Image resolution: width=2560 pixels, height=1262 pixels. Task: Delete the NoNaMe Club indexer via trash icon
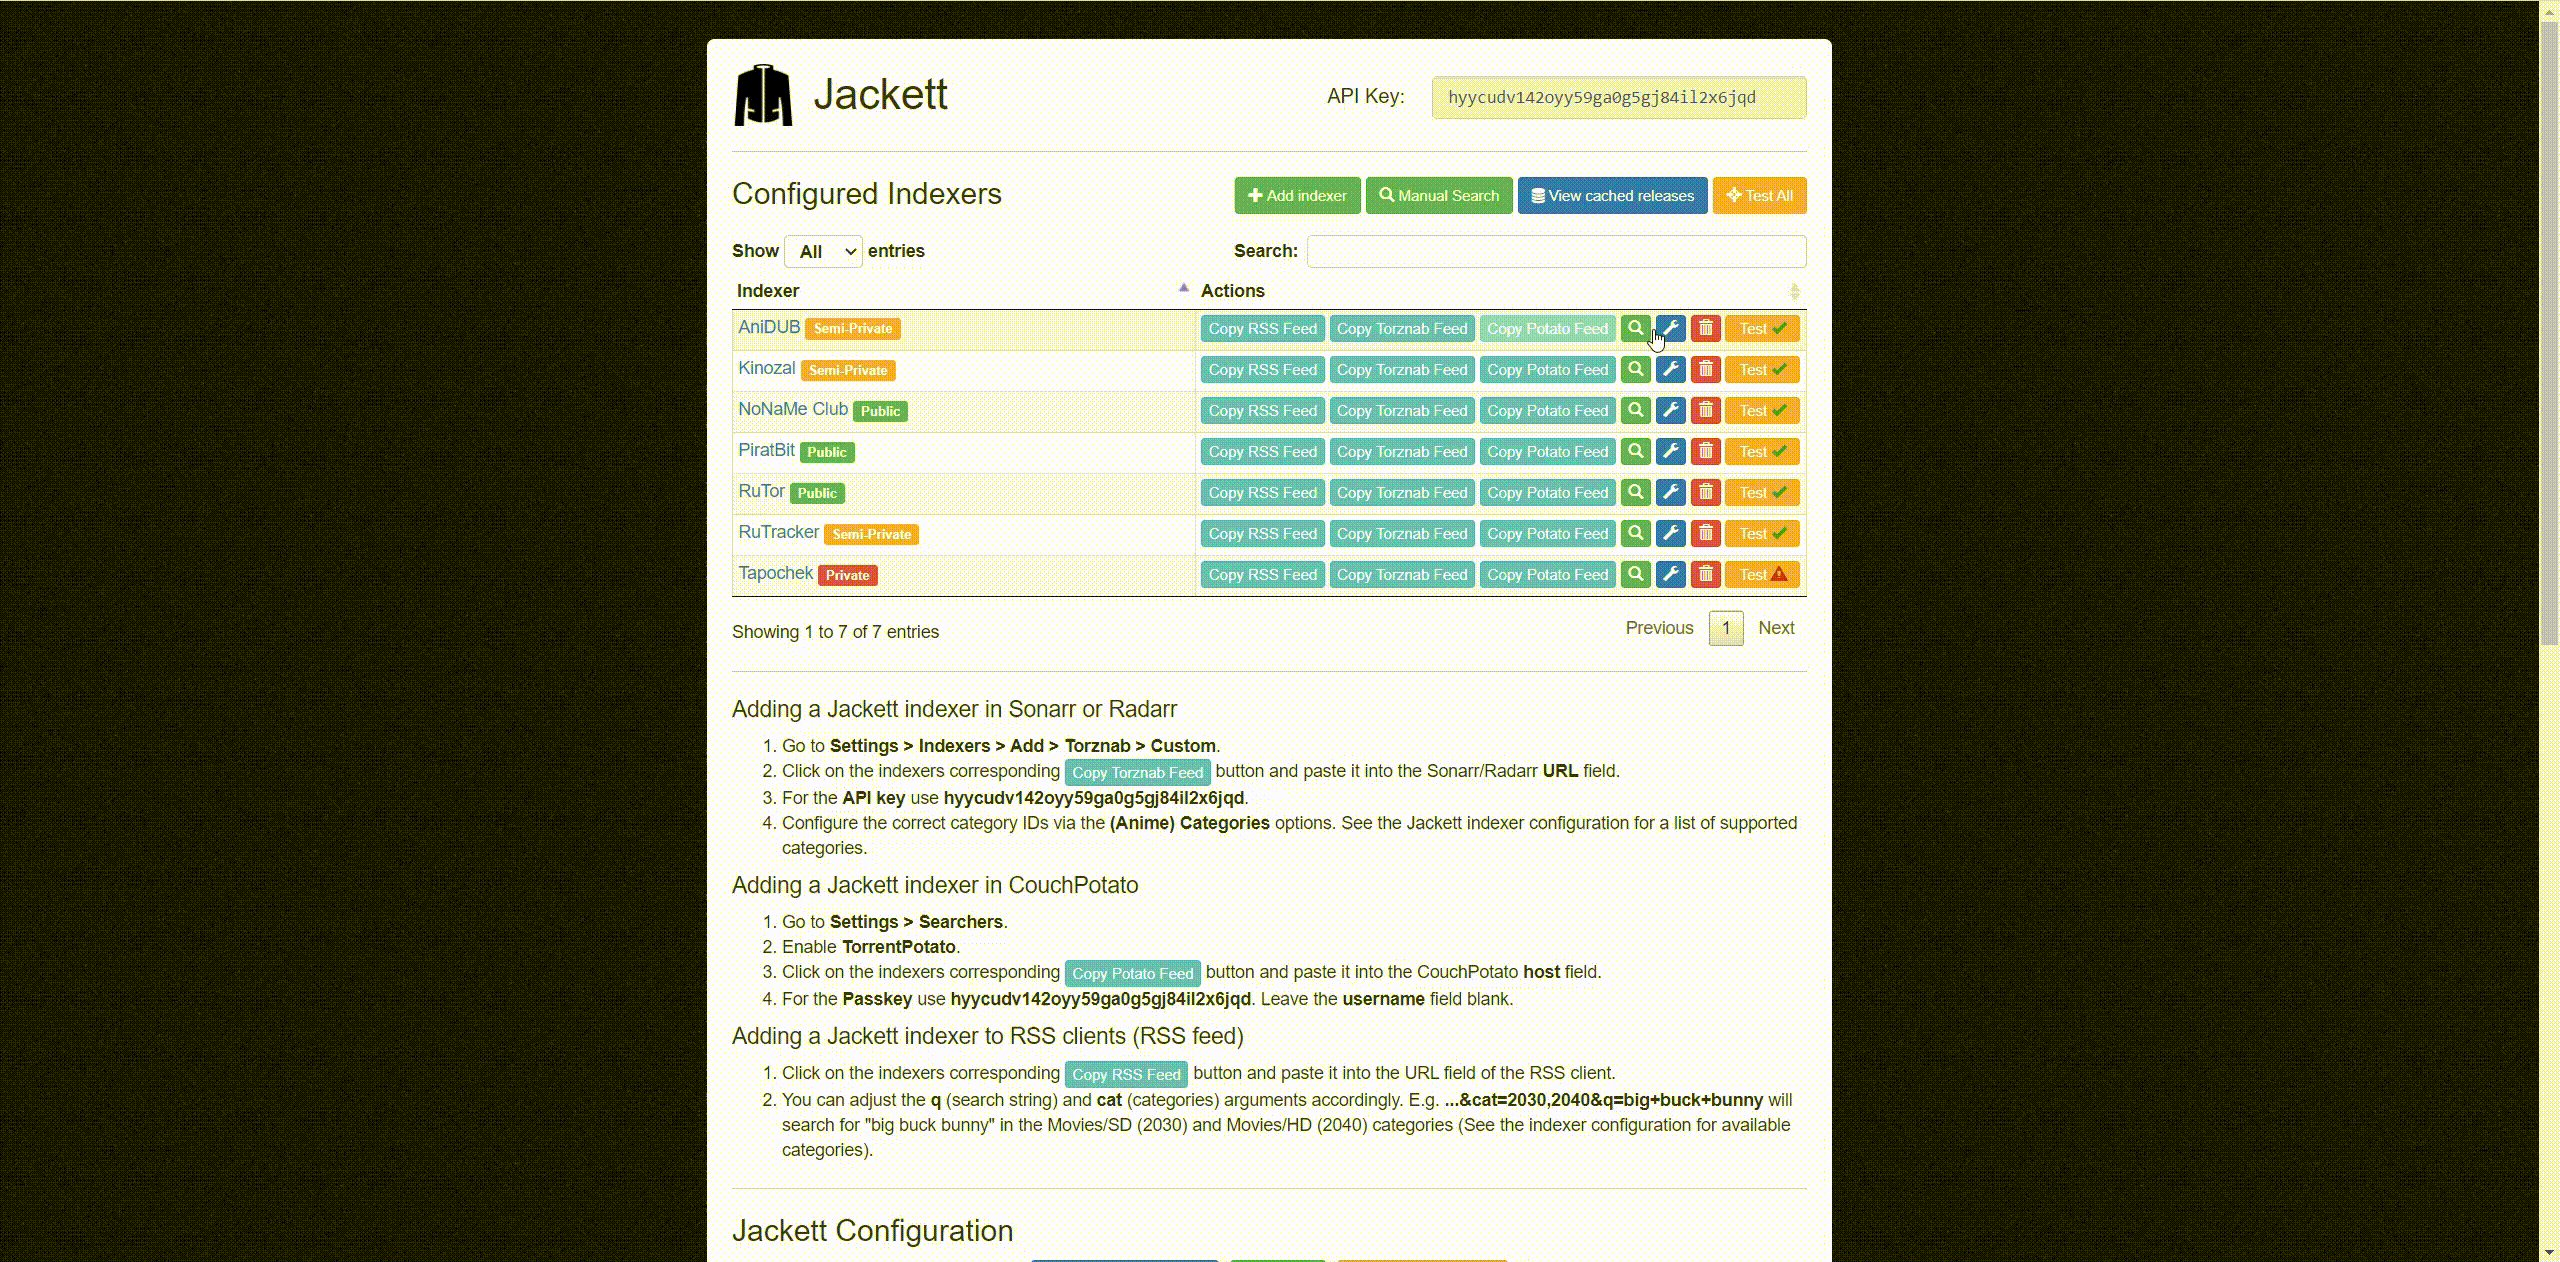tap(1705, 411)
